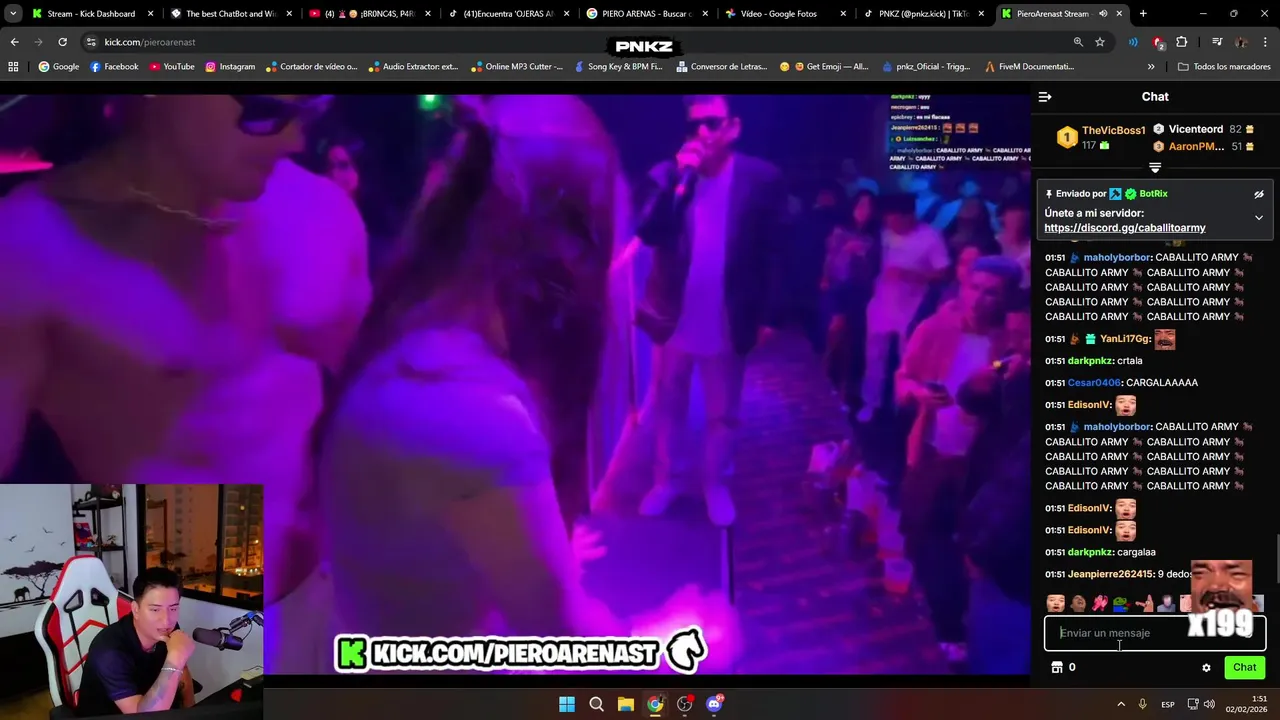Open the zoom magnifier in address bar
1280x720 pixels.
pyautogui.click(x=1078, y=42)
